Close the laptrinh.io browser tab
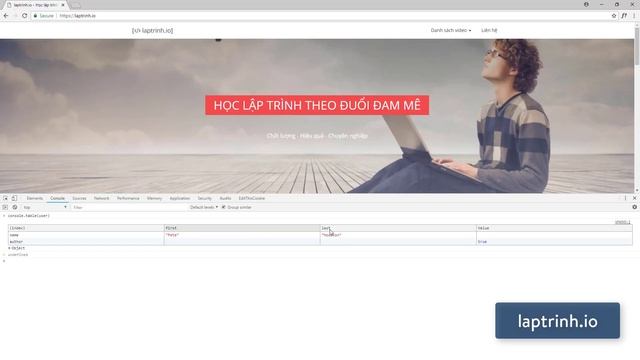 (63, 5)
